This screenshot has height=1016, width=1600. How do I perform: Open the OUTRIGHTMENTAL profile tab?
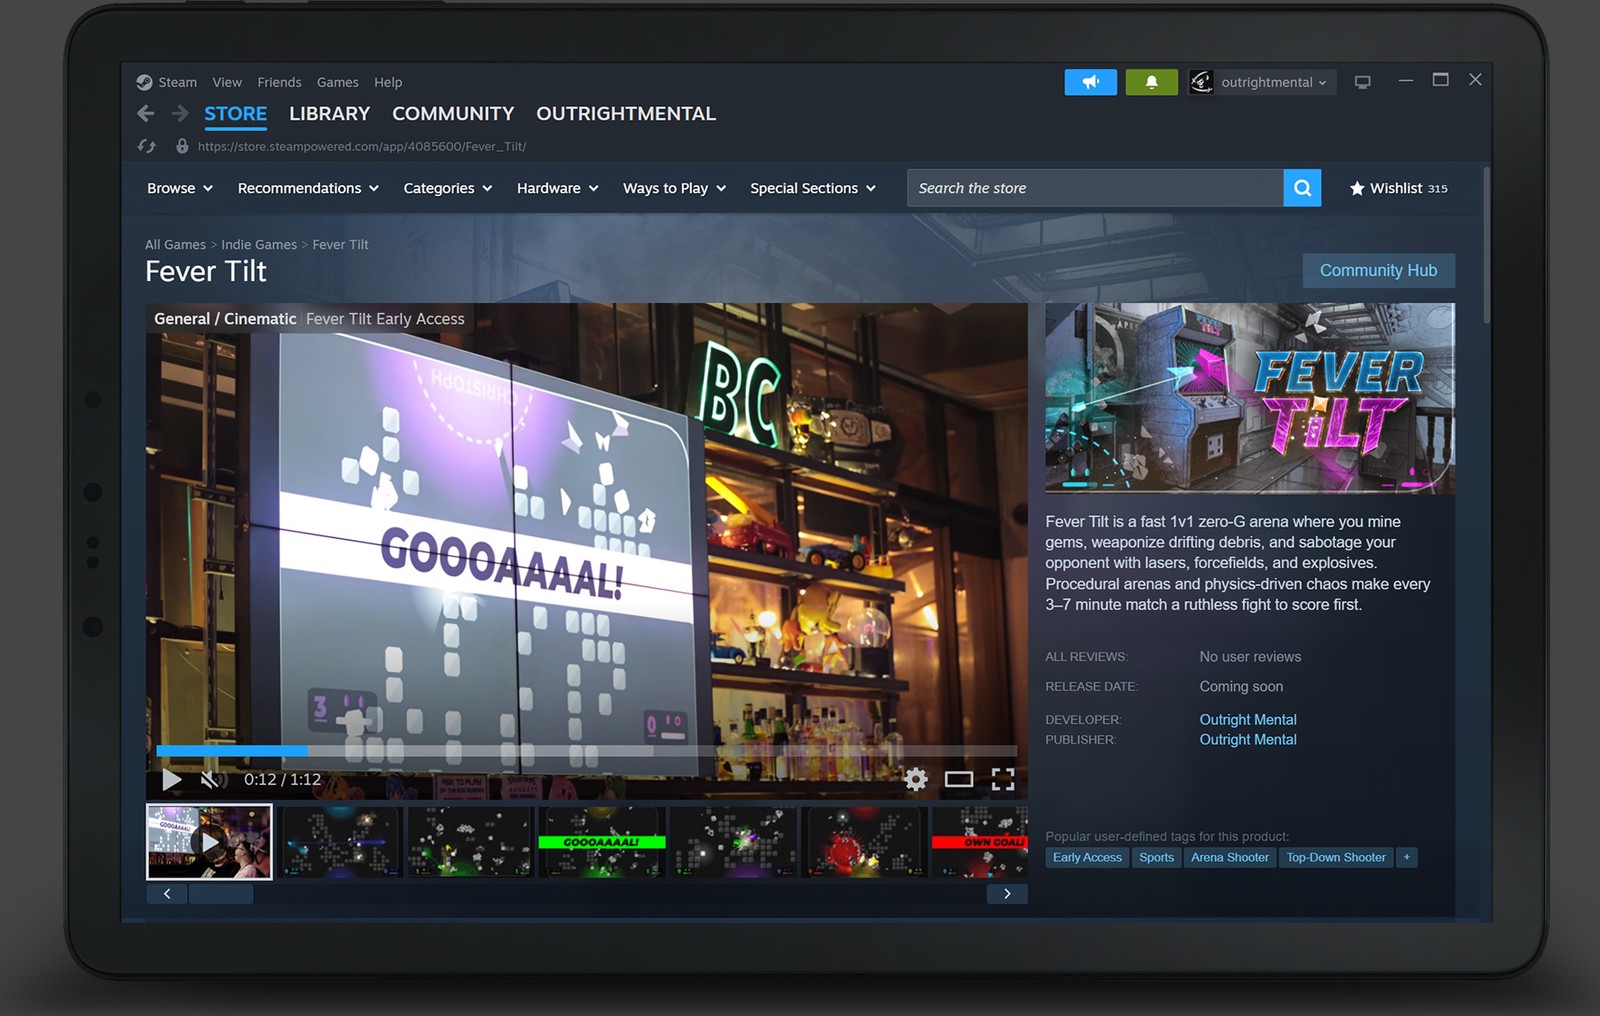pyautogui.click(x=626, y=114)
